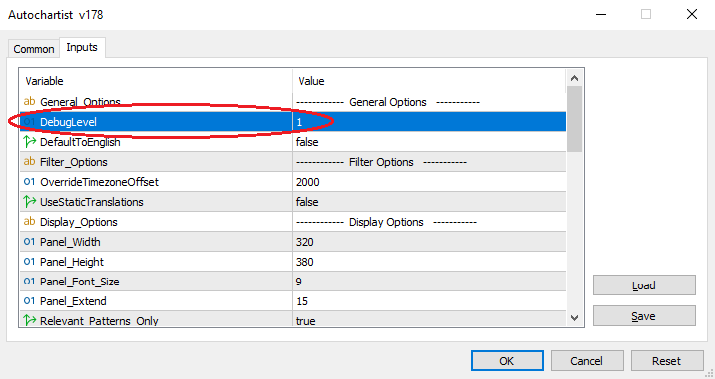Image resolution: width=715 pixels, height=379 pixels.
Task: Select the Display_Options variable name
Action: pyautogui.click(x=79, y=222)
